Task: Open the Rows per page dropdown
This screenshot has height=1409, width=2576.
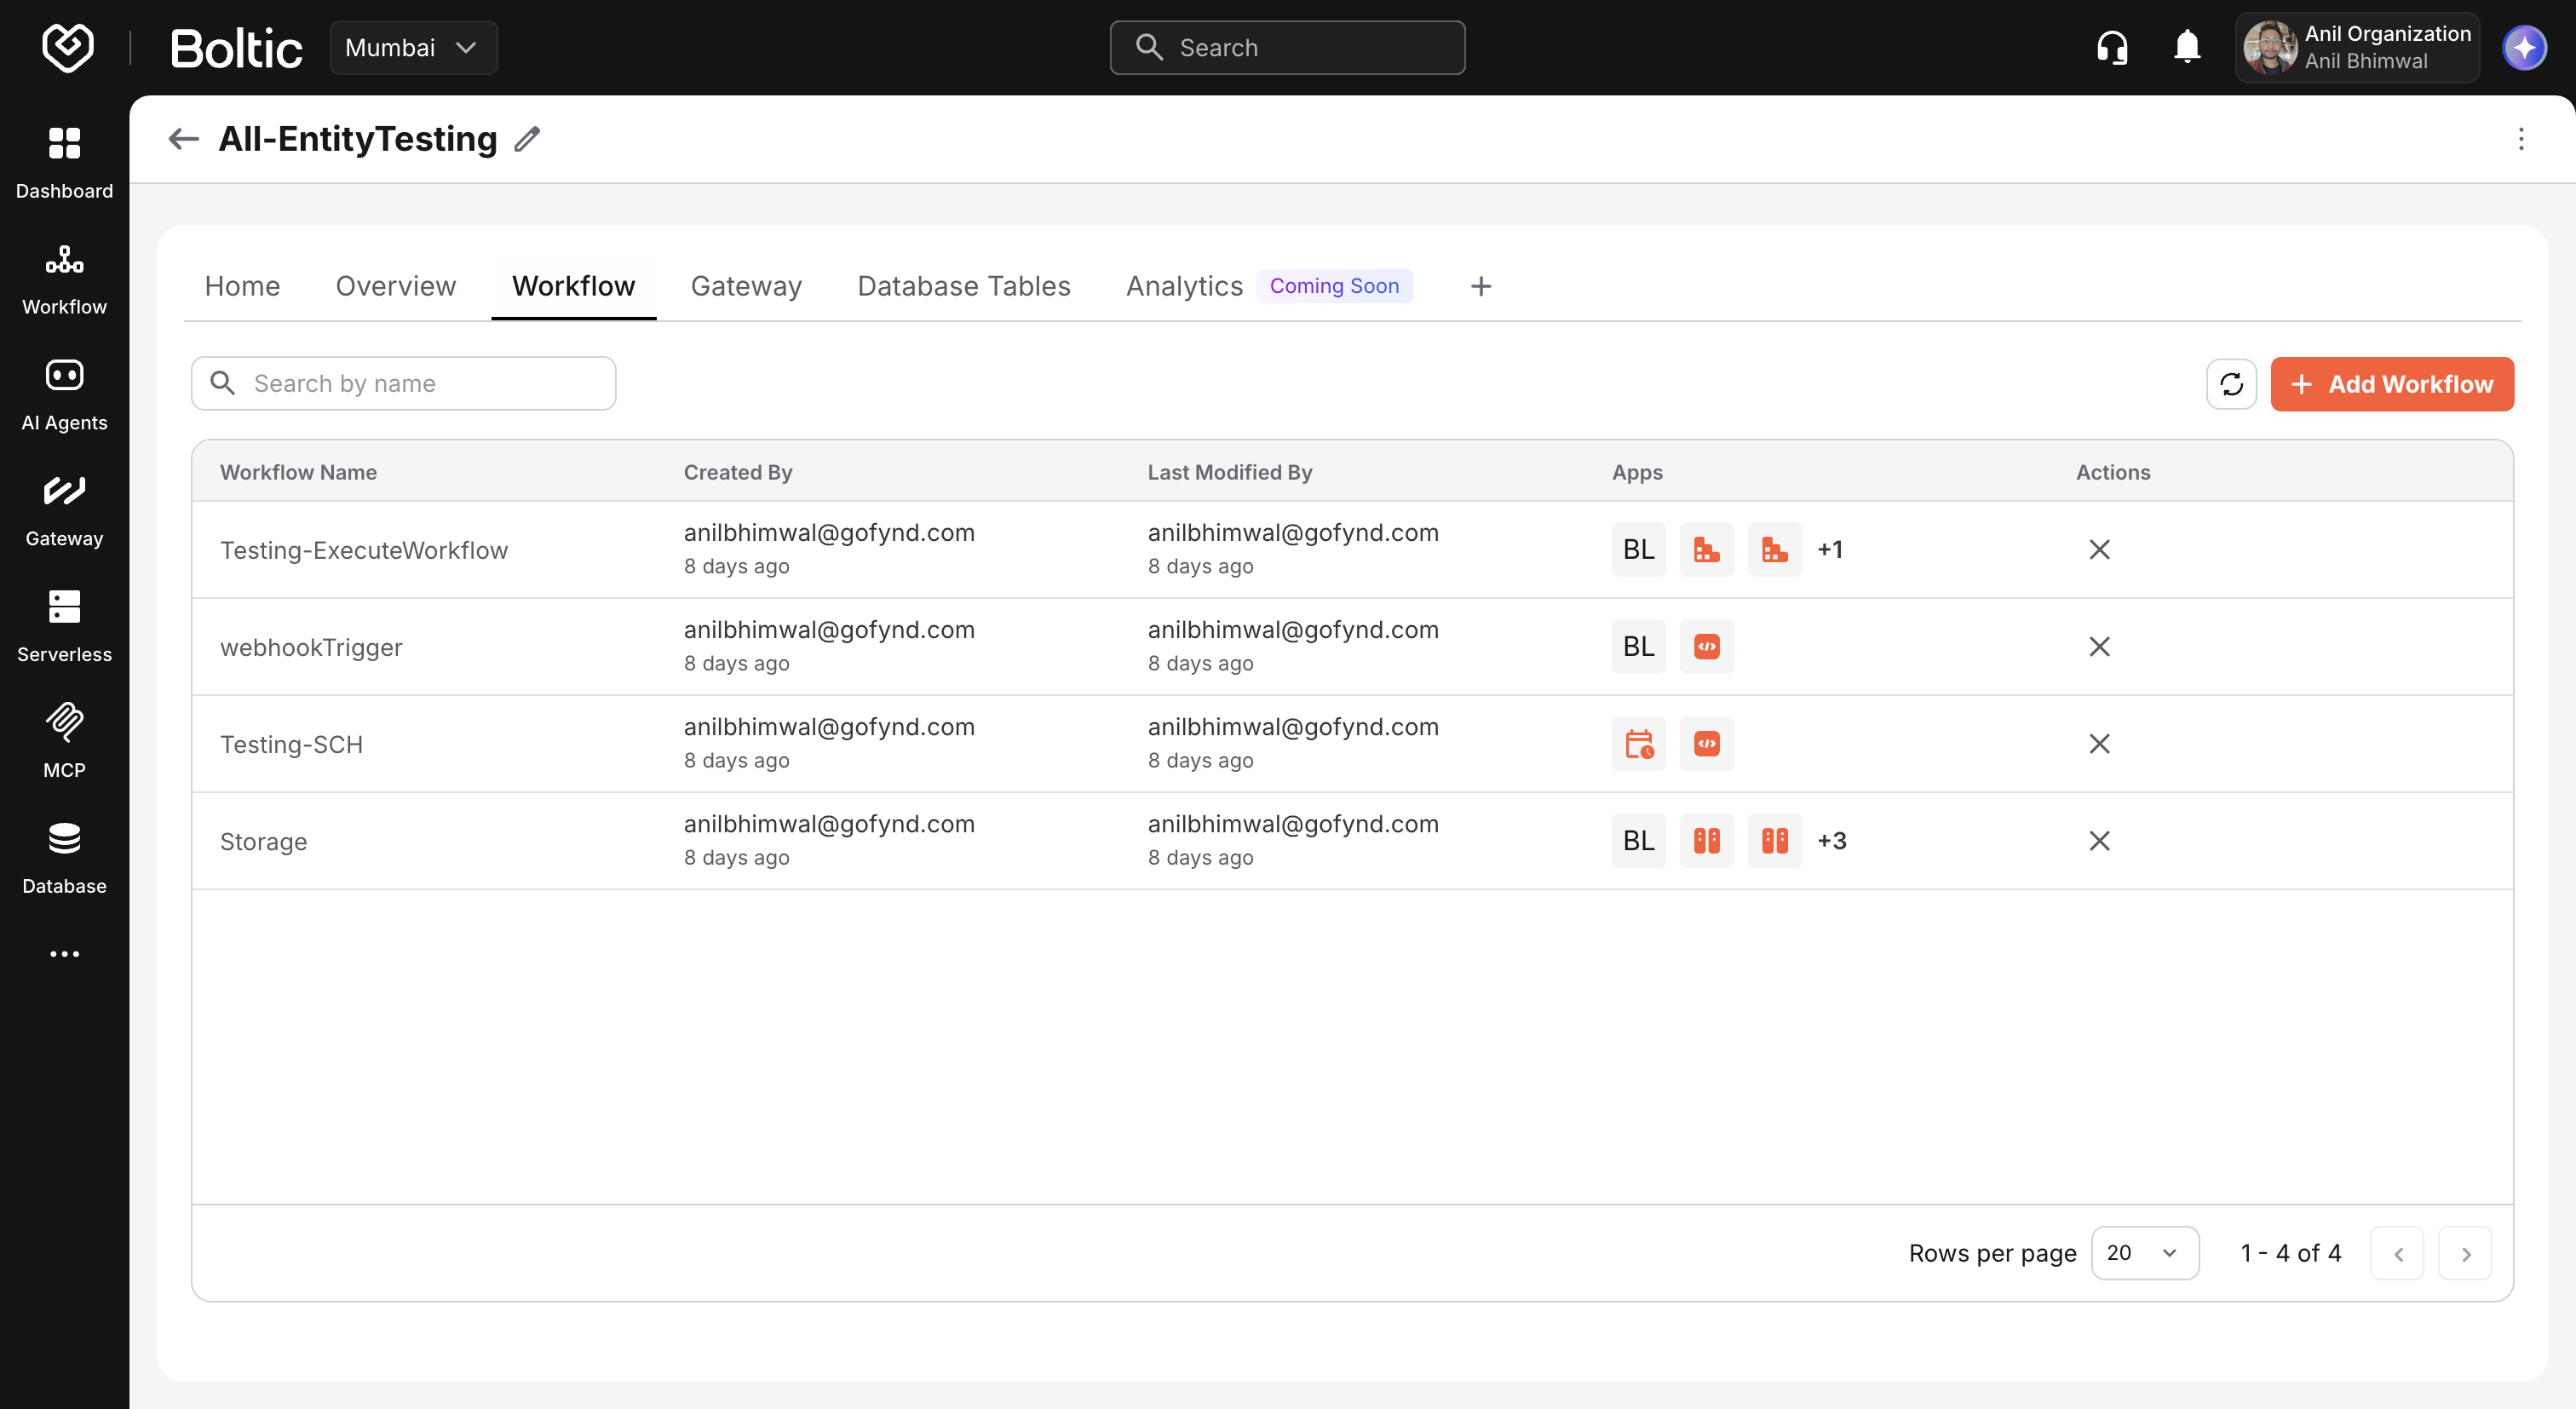Action: click(2144, 1252)
